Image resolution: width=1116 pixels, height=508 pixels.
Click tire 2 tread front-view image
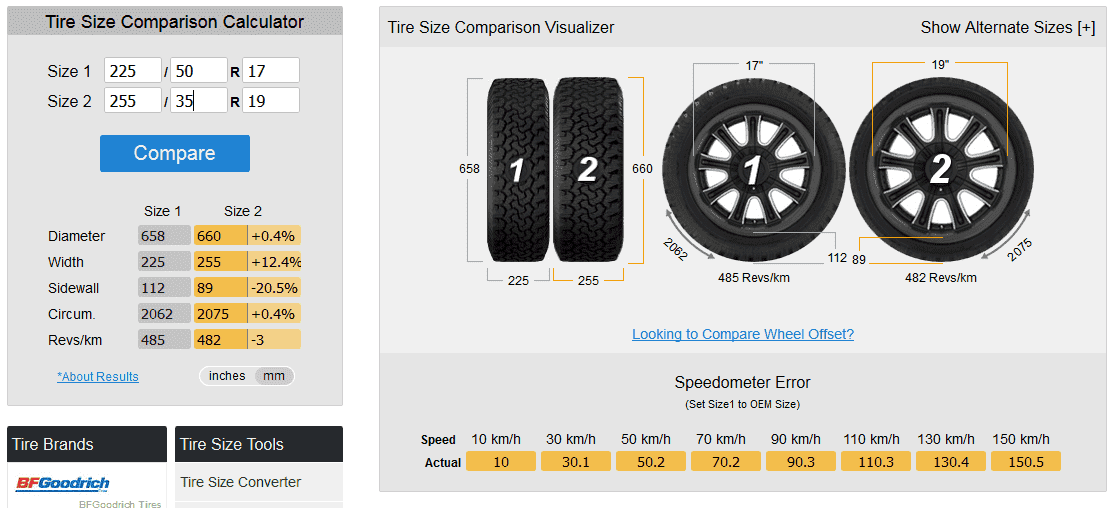tap(587, 169)
